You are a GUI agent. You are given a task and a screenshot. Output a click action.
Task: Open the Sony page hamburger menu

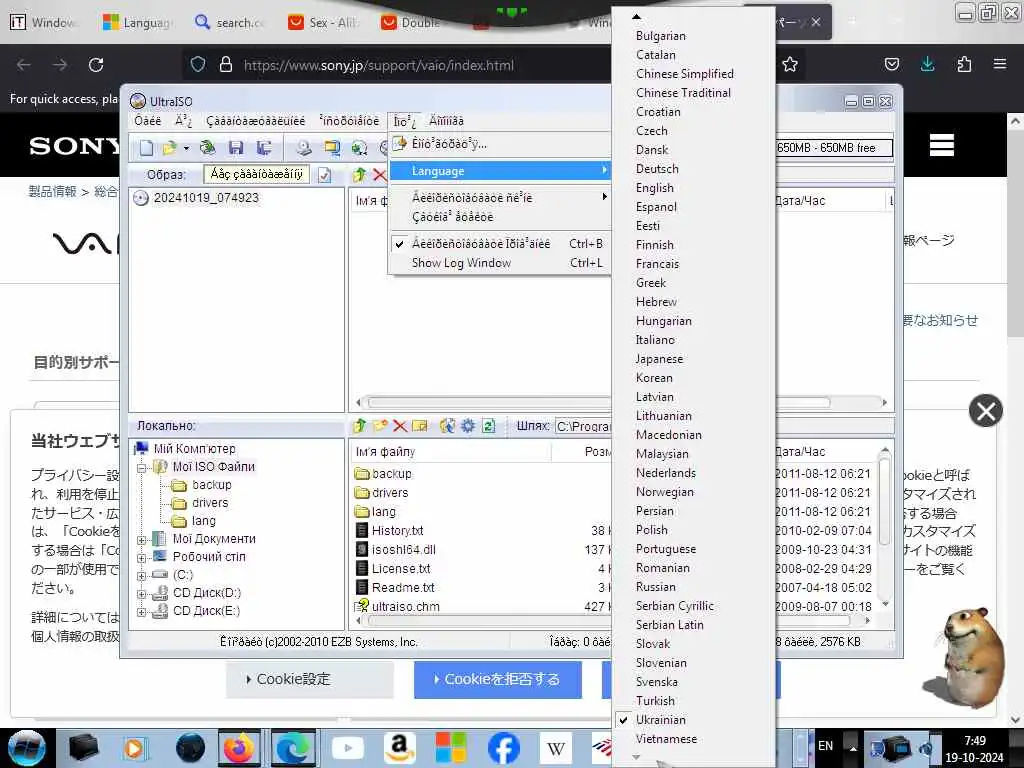coord(941,145)
